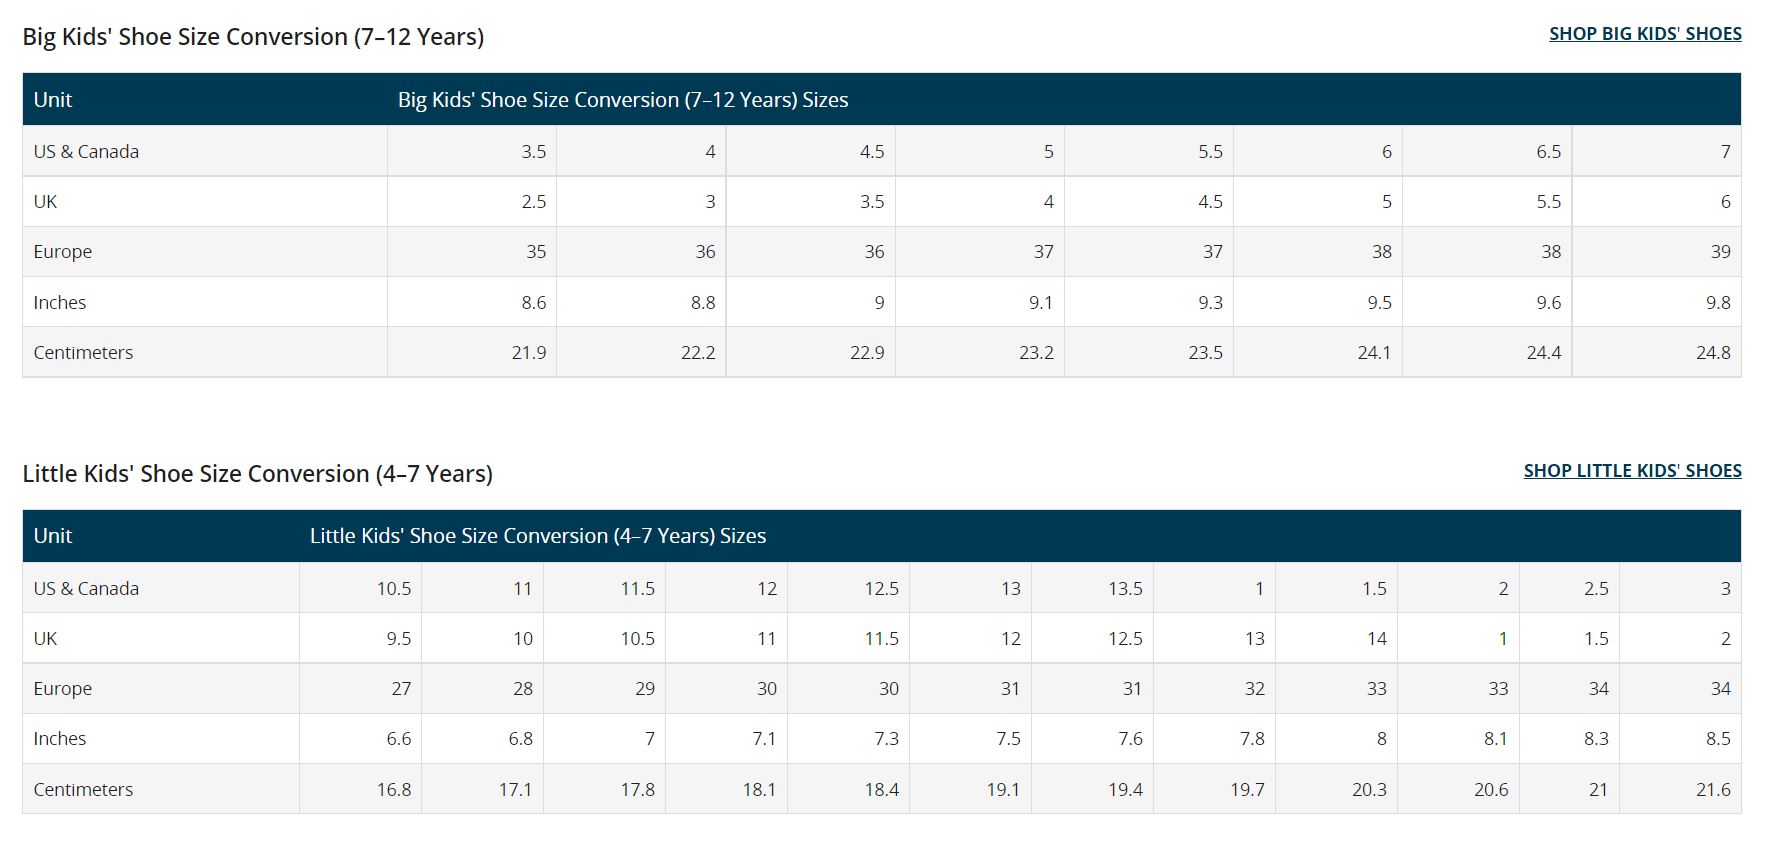The width and height of the screenshot is (1773, 848).
Task: Select Europe size 27 in Little Kids' table
Action: (x=400, y=689)
